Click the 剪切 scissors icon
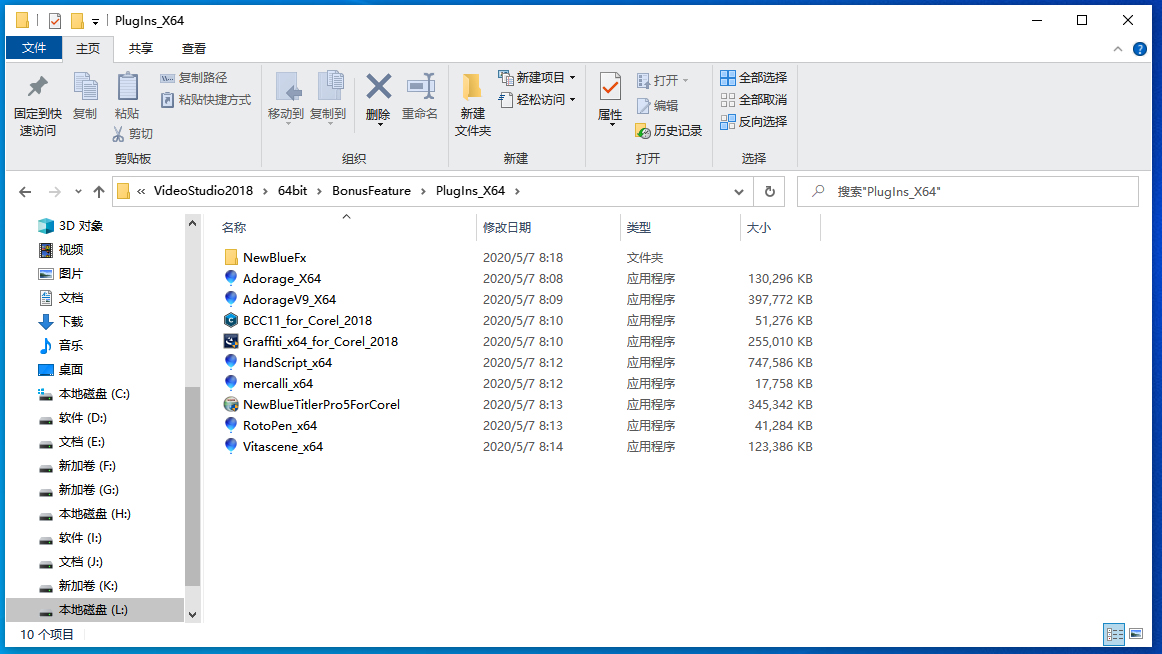Image resolution: width=1162 pixels, height=654 pixels. [119, 134]
